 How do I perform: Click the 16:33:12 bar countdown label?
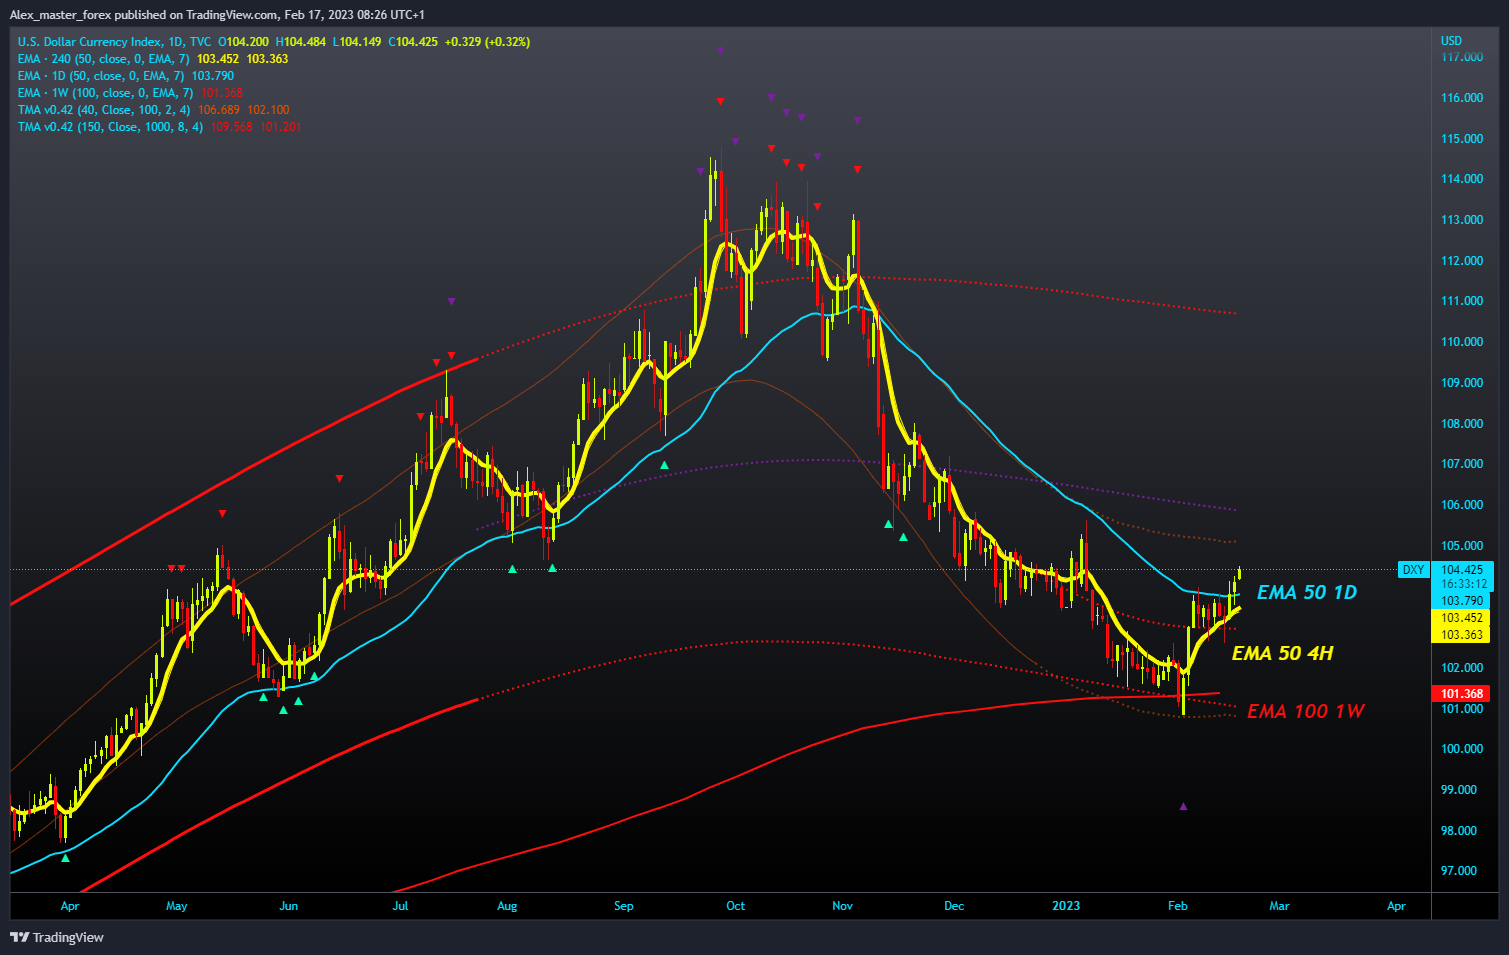1462,584
